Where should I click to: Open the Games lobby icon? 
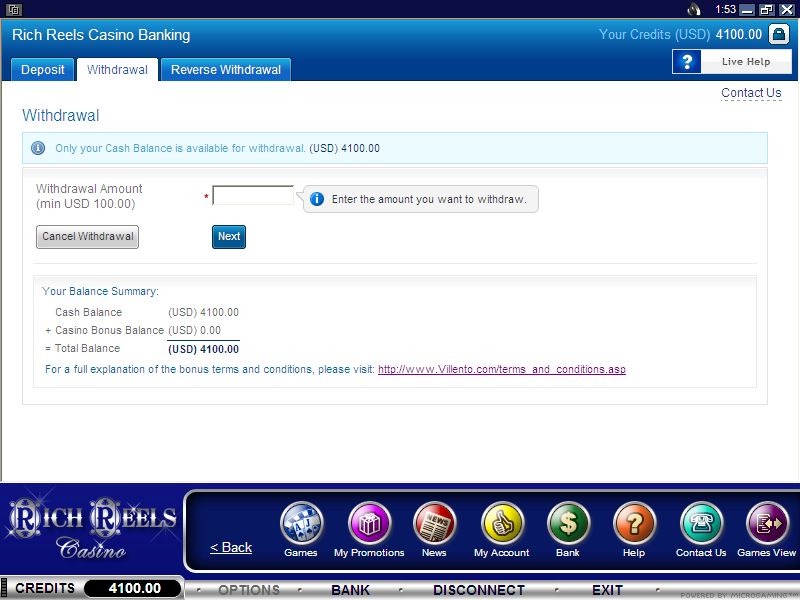click(x=302, y=523)
